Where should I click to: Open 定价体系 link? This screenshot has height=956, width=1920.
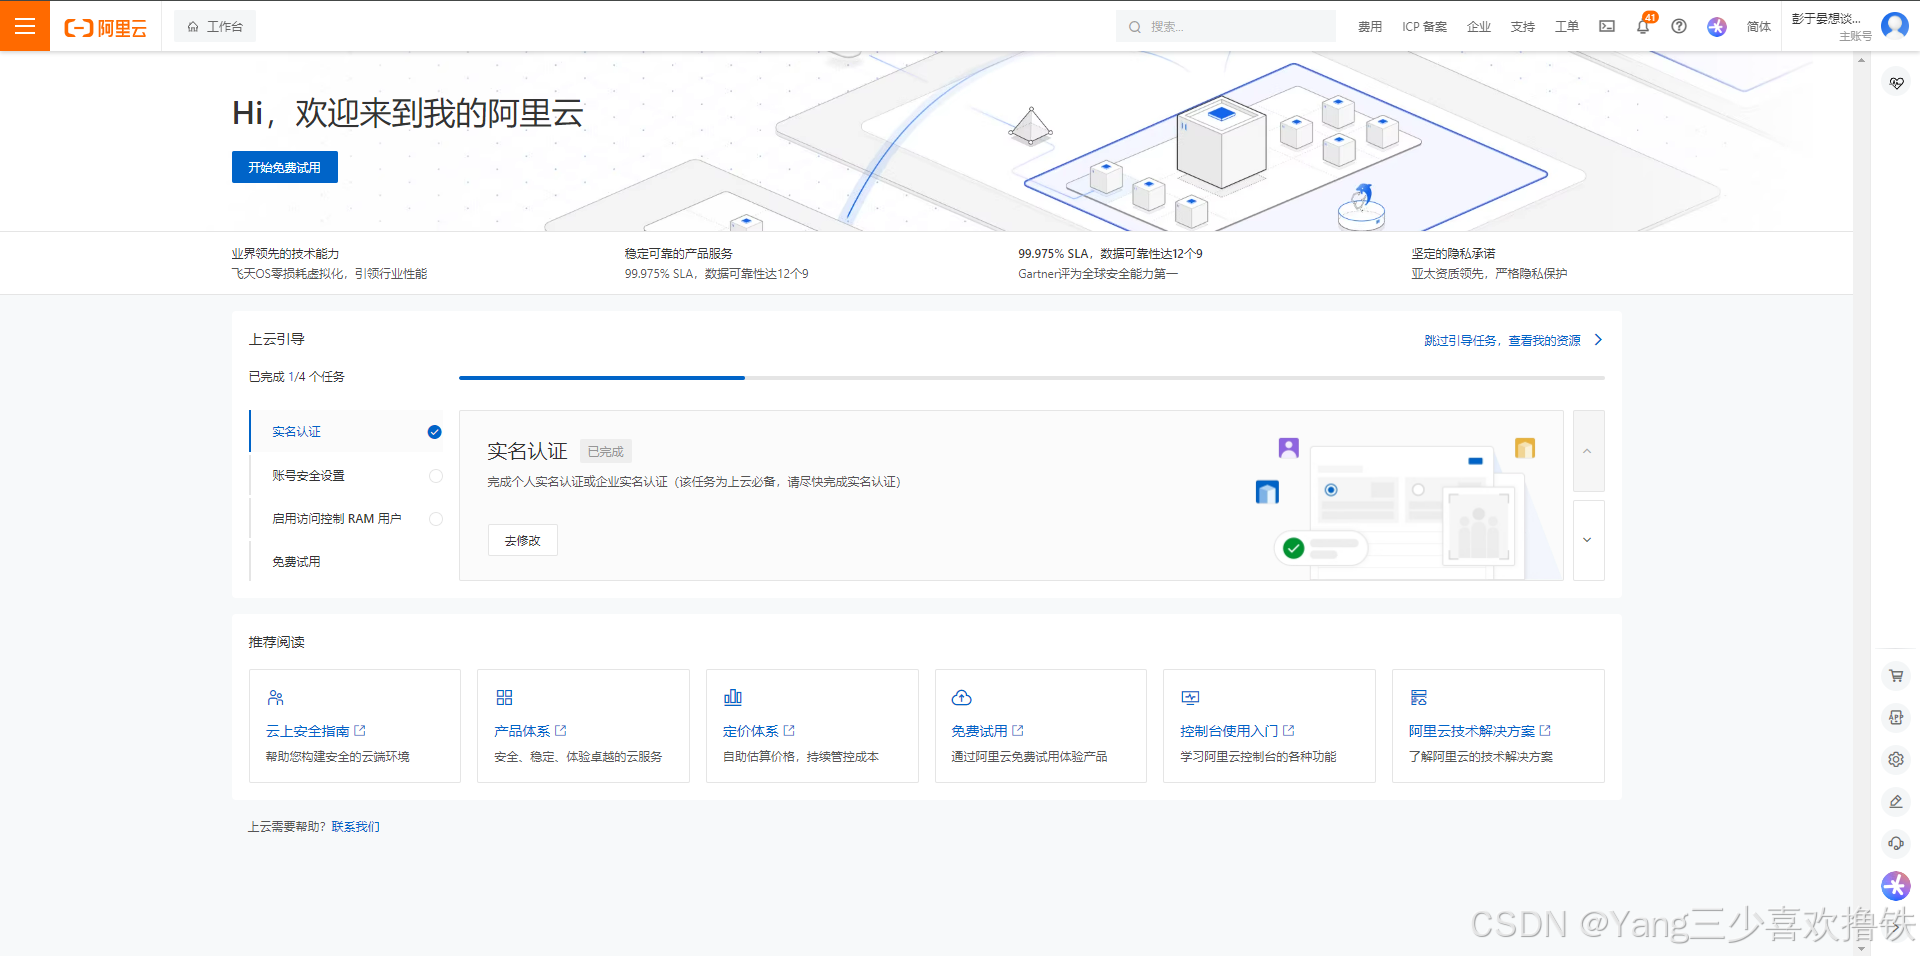[750, 731]
